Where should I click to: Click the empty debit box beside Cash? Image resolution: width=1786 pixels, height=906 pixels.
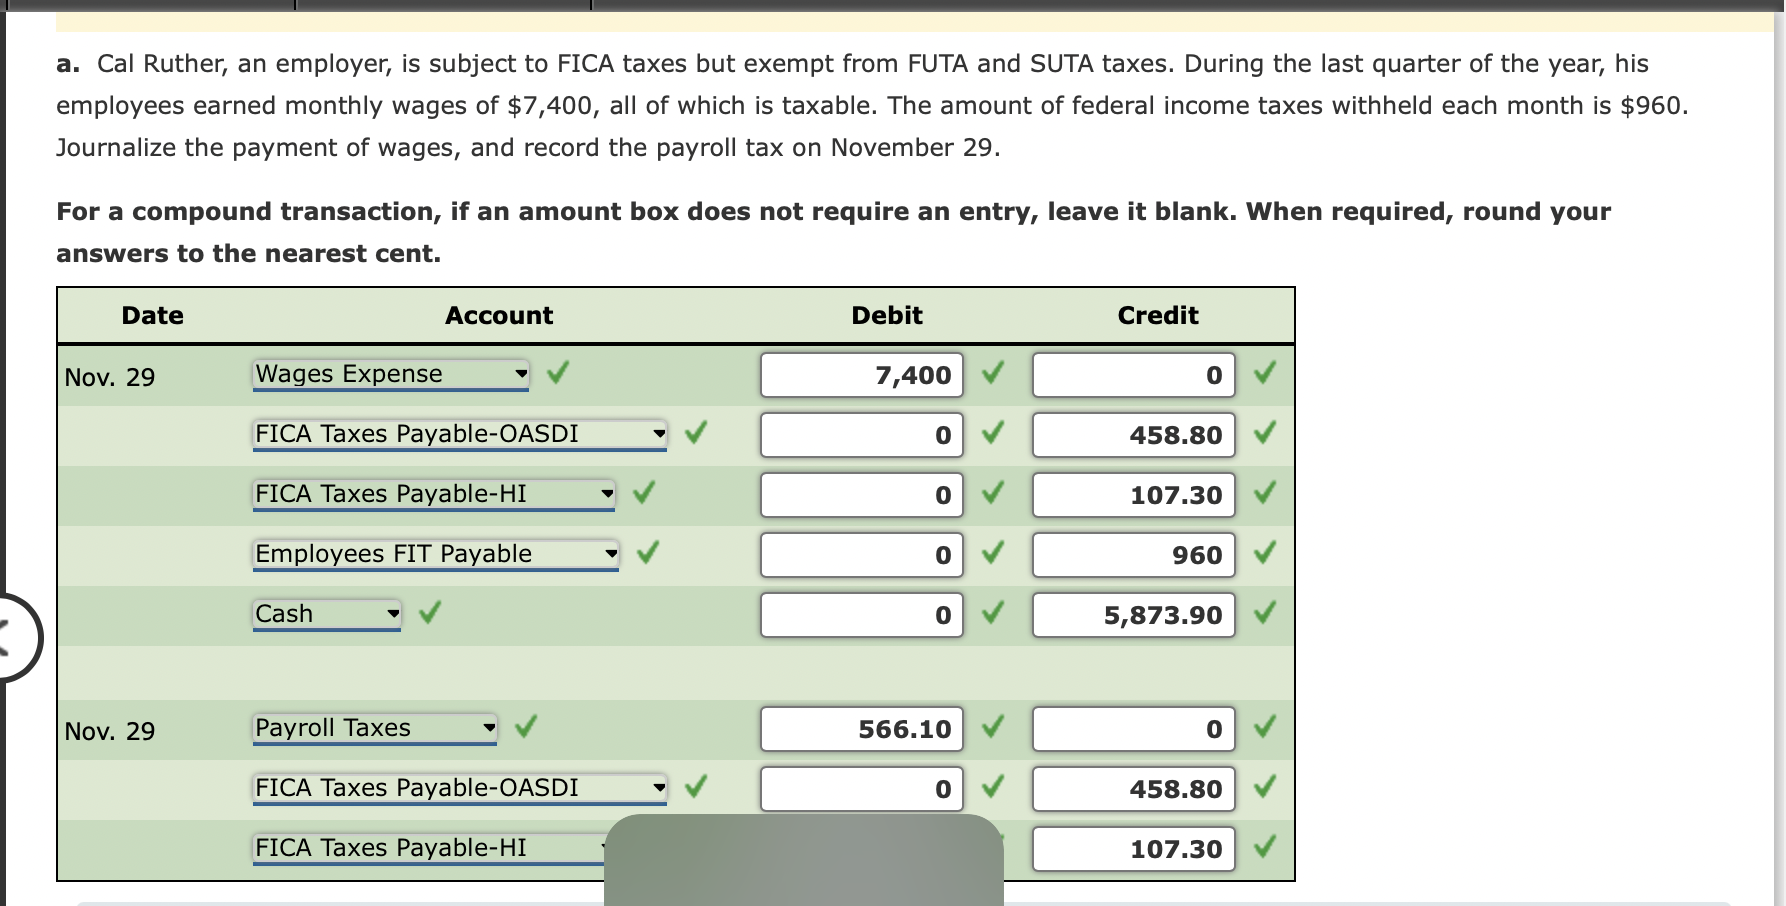coord(861,615)
